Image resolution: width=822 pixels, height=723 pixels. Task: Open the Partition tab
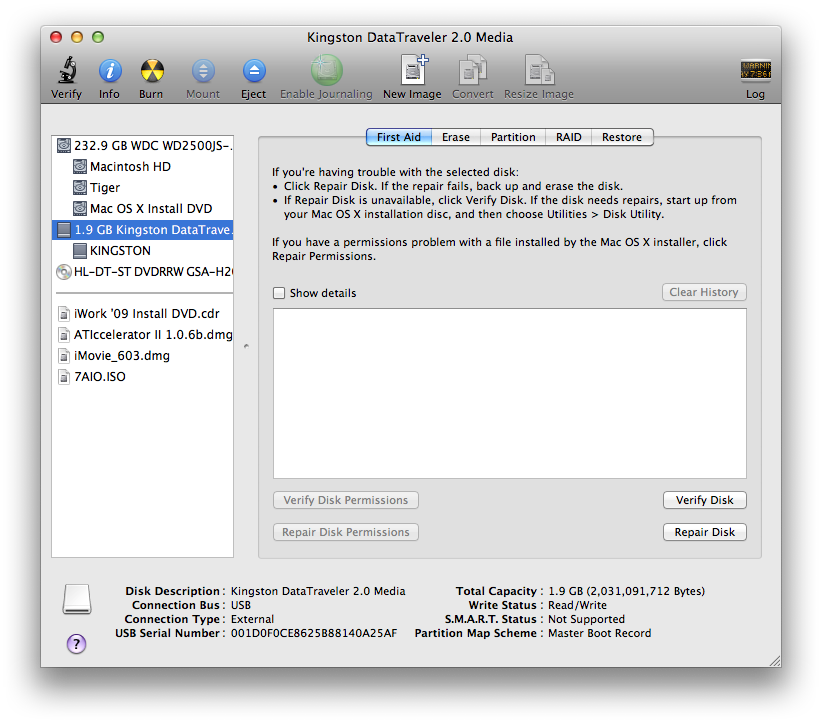(x=513, y=137)
